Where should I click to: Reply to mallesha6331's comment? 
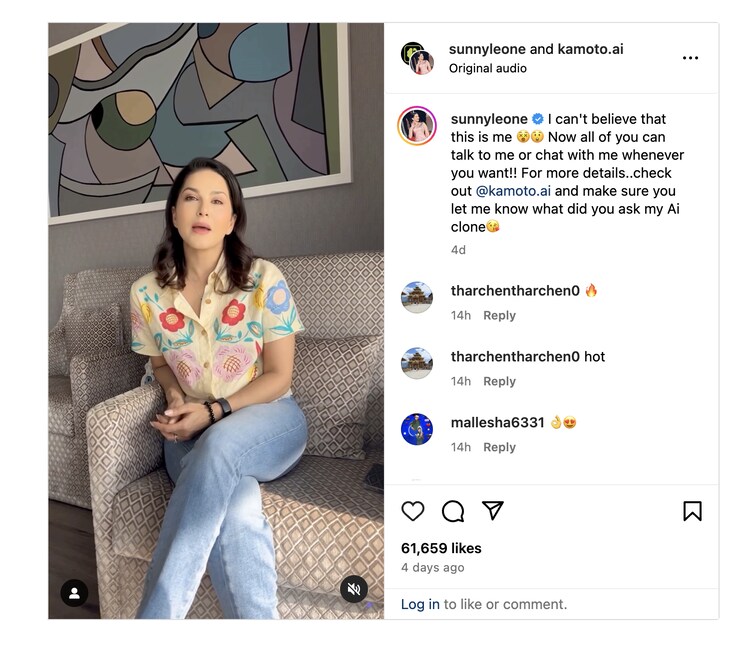pos(499,447)
